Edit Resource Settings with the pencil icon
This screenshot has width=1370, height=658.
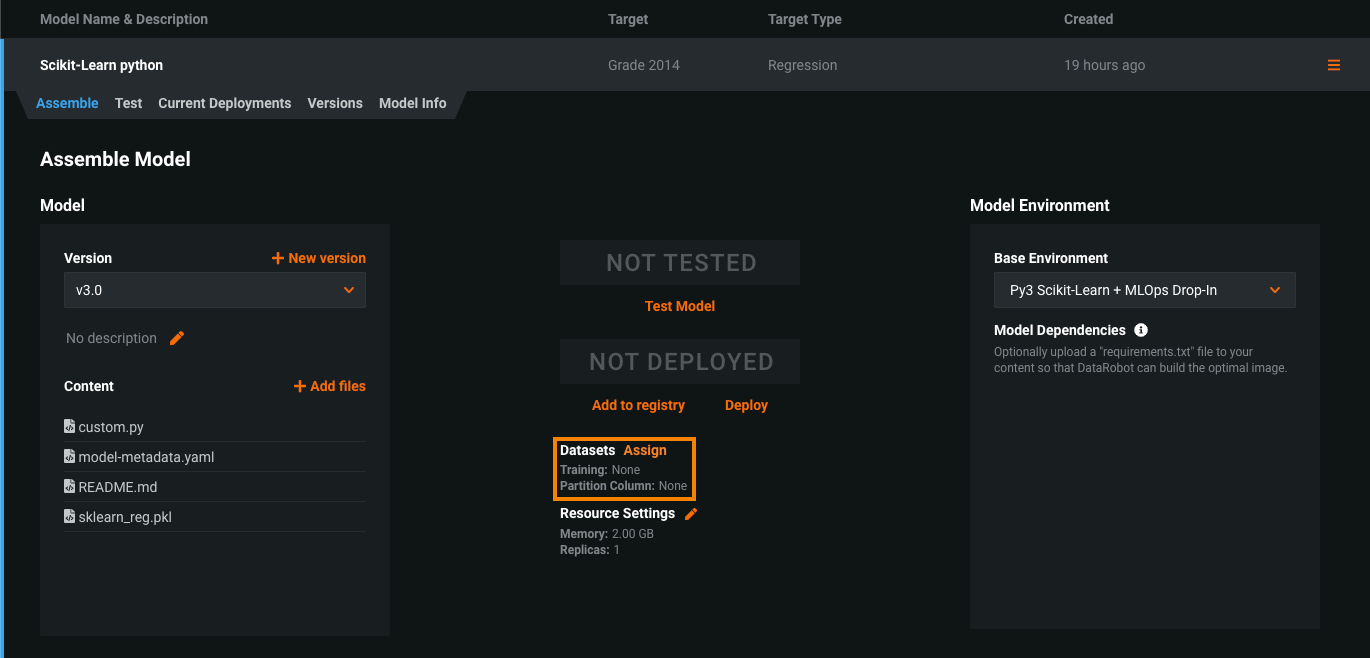coord(691,513)
